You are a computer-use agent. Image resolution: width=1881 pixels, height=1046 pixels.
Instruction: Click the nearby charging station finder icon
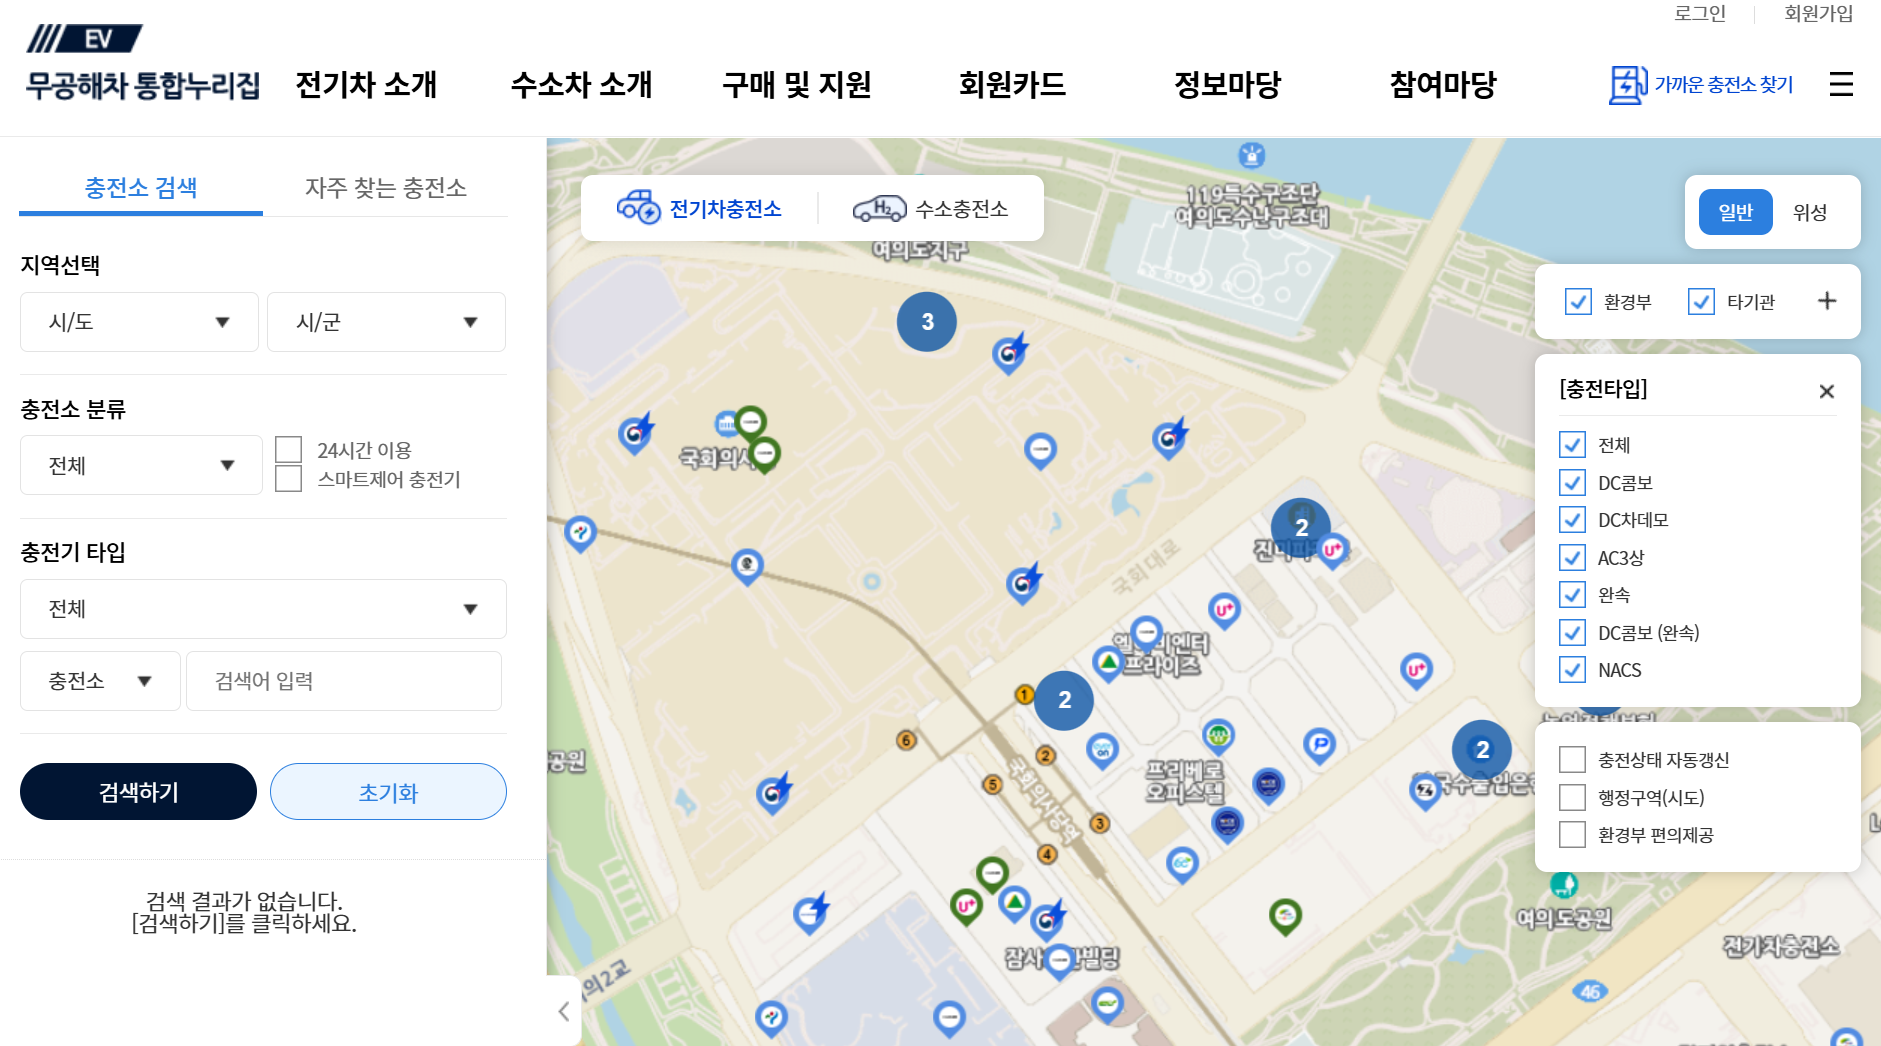(x=1627, y=85)
